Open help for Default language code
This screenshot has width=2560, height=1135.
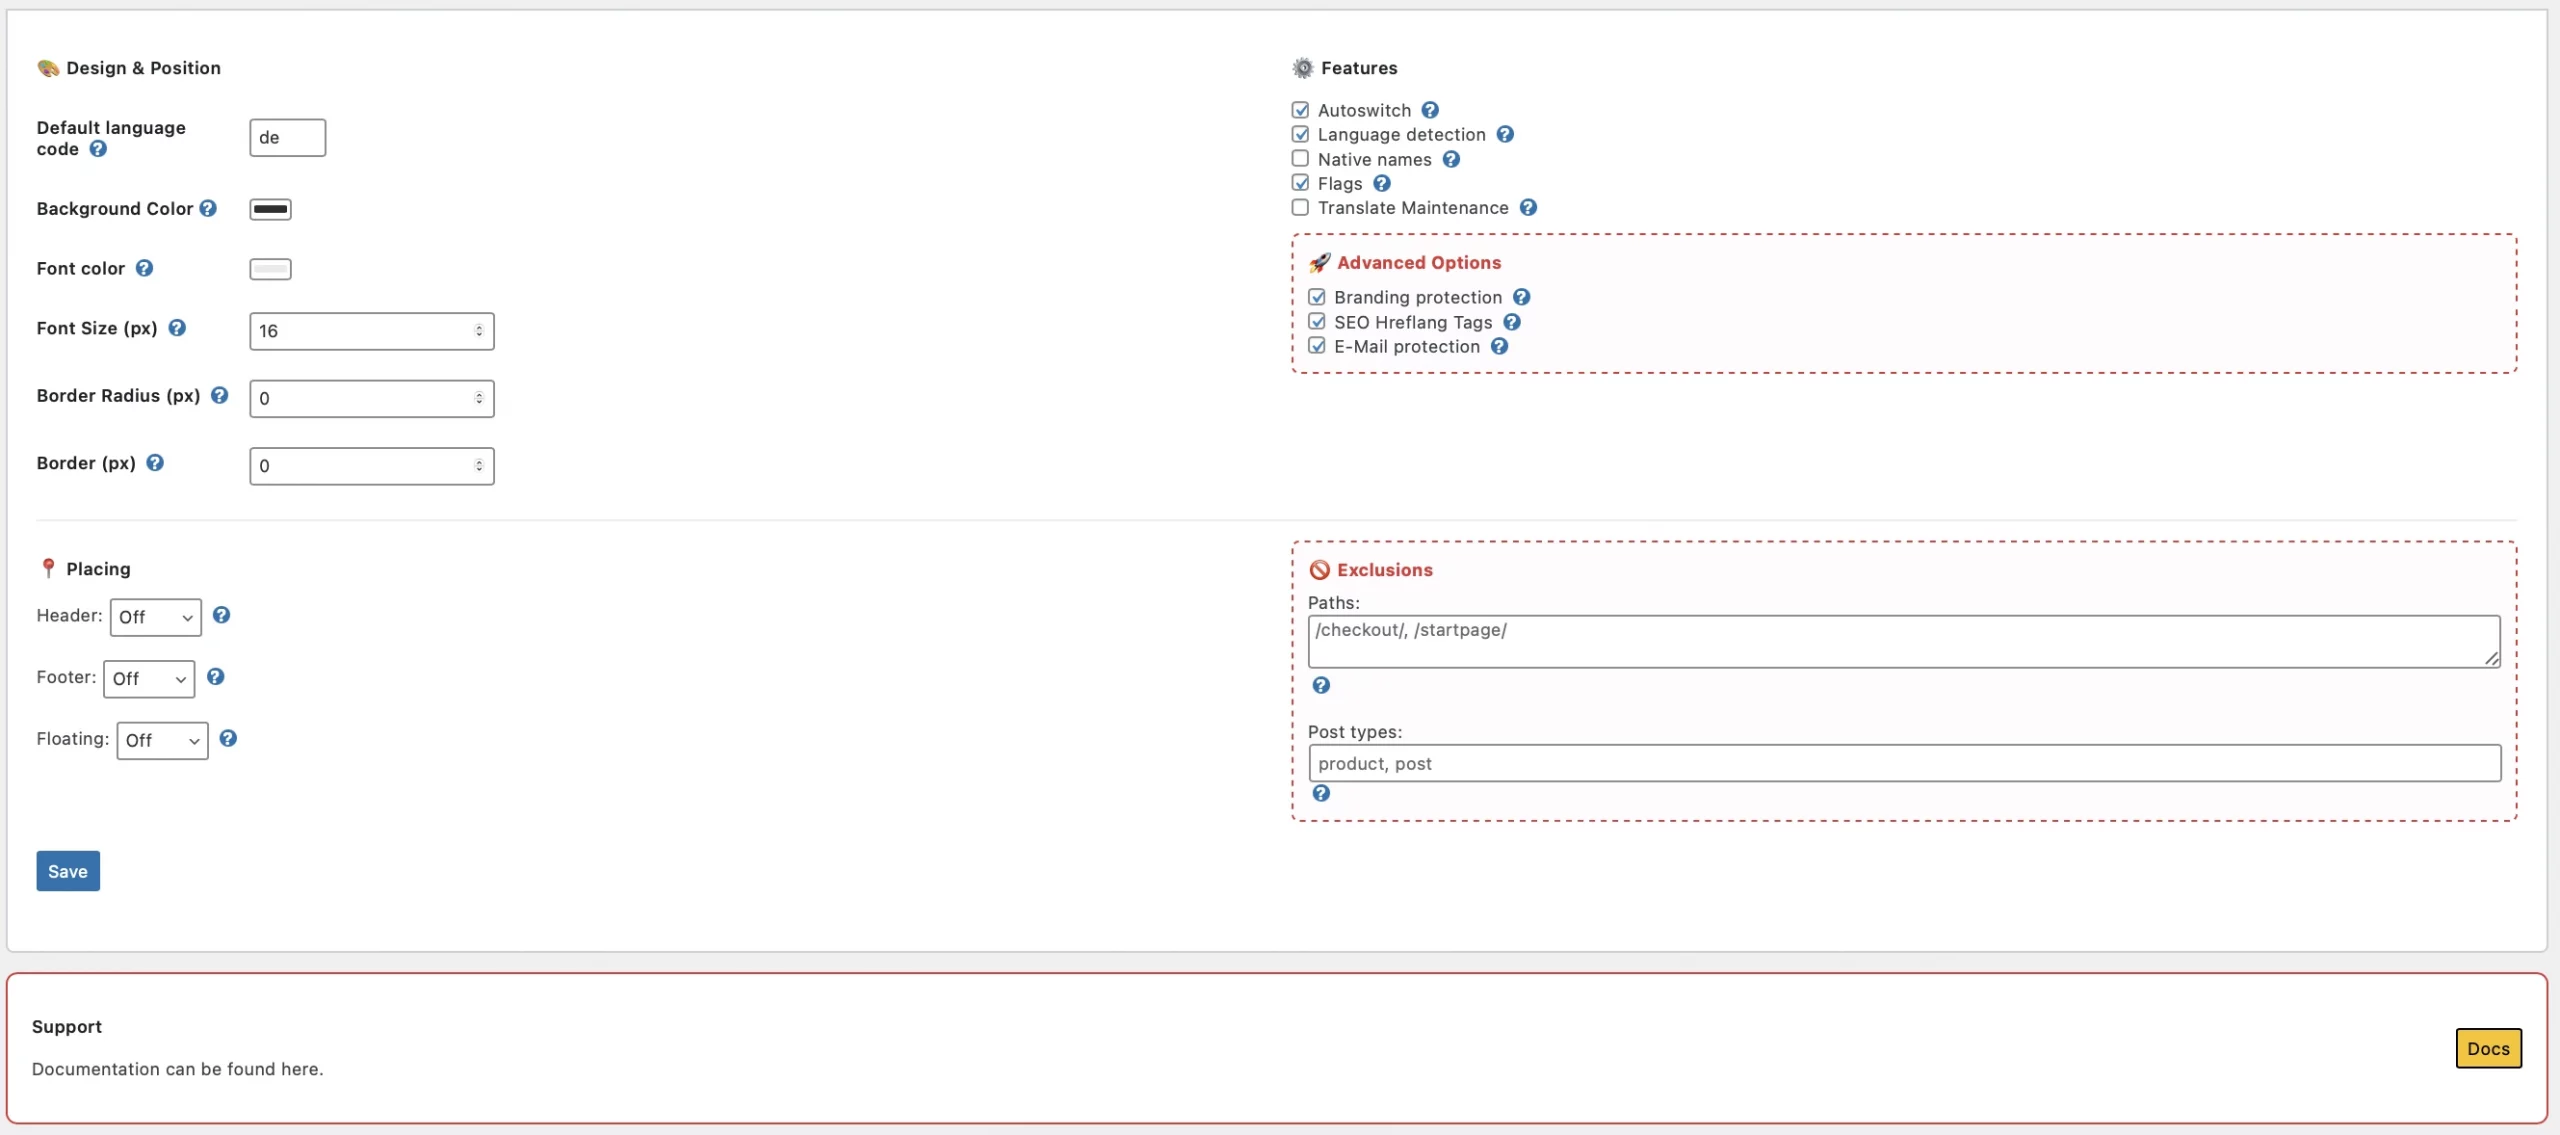click(x=98, y=149)
